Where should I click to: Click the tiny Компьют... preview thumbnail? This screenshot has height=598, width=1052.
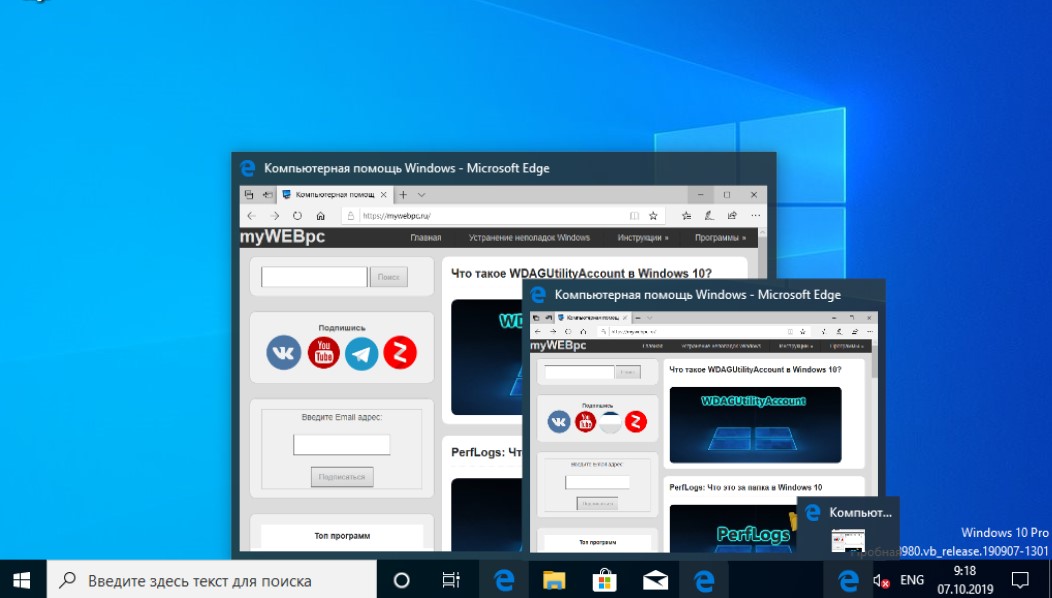[848, 540]
